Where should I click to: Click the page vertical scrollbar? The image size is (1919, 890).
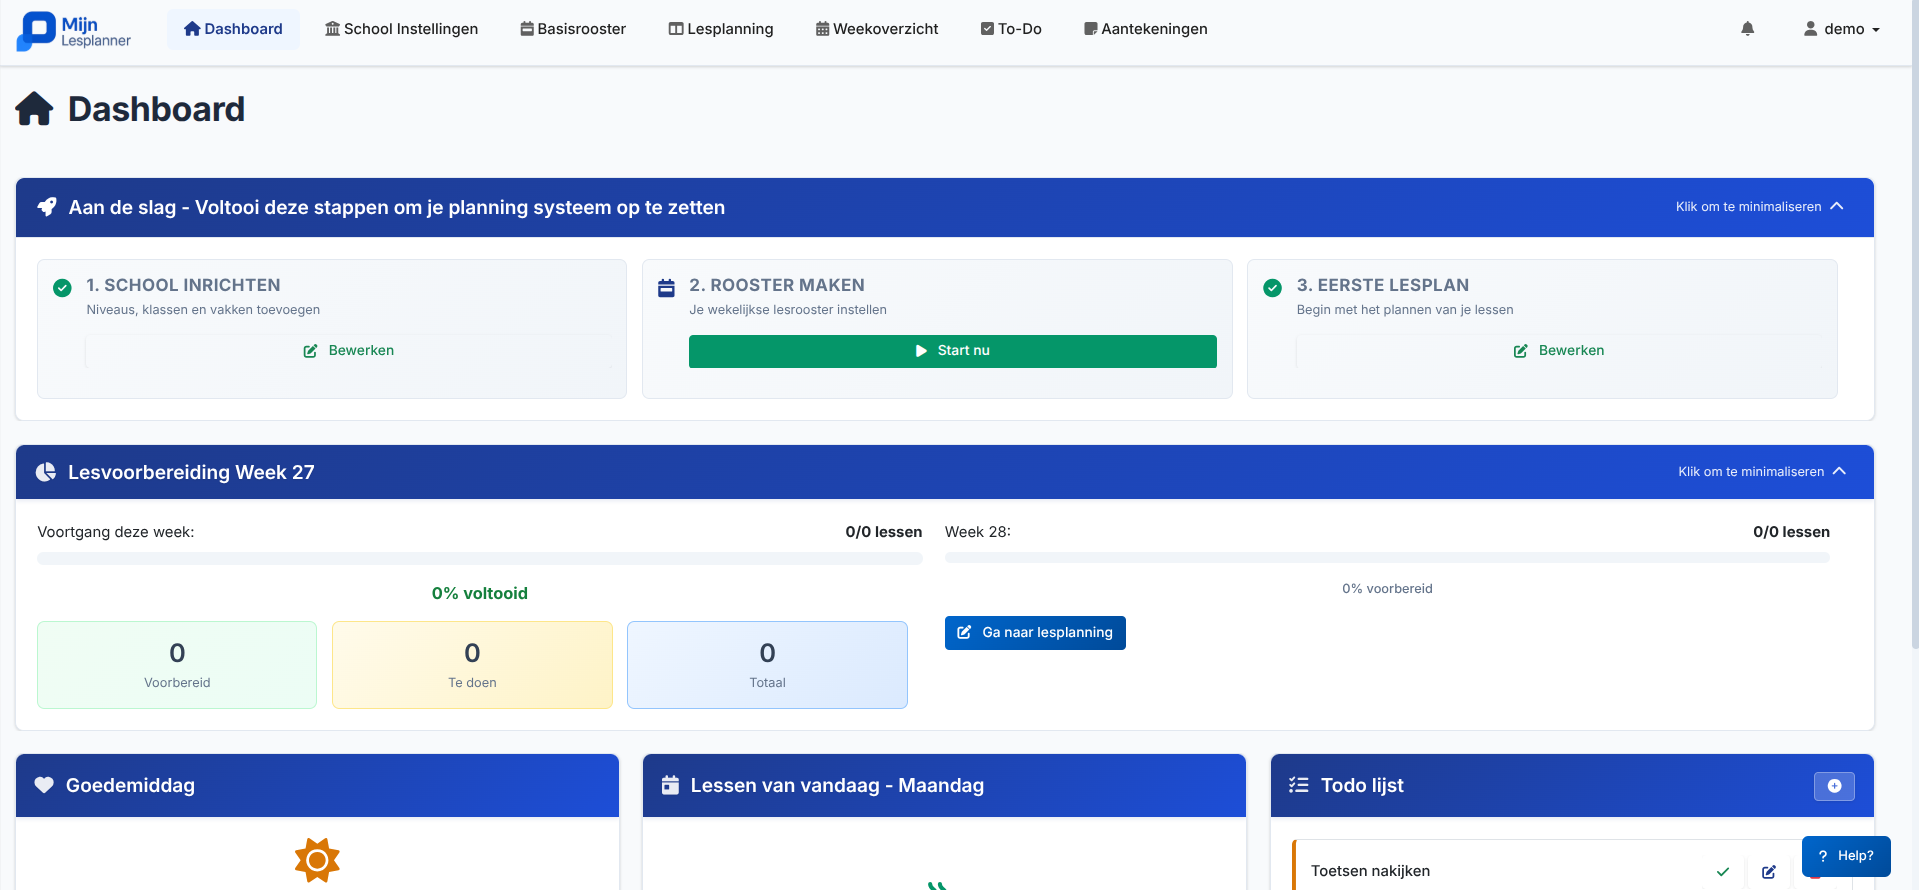click(1914, 325)
